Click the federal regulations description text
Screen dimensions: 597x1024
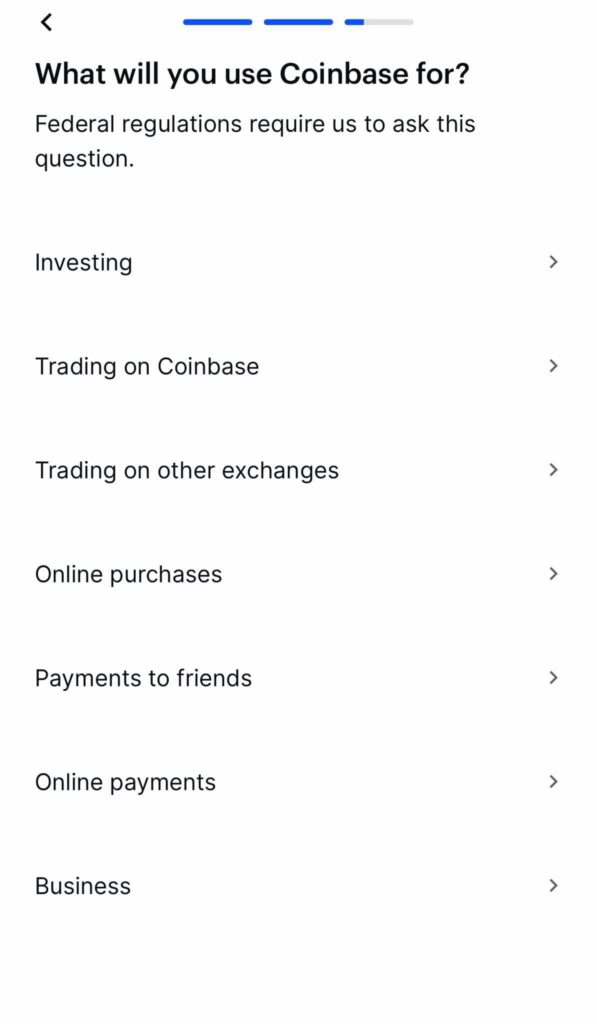pos(256,140)
